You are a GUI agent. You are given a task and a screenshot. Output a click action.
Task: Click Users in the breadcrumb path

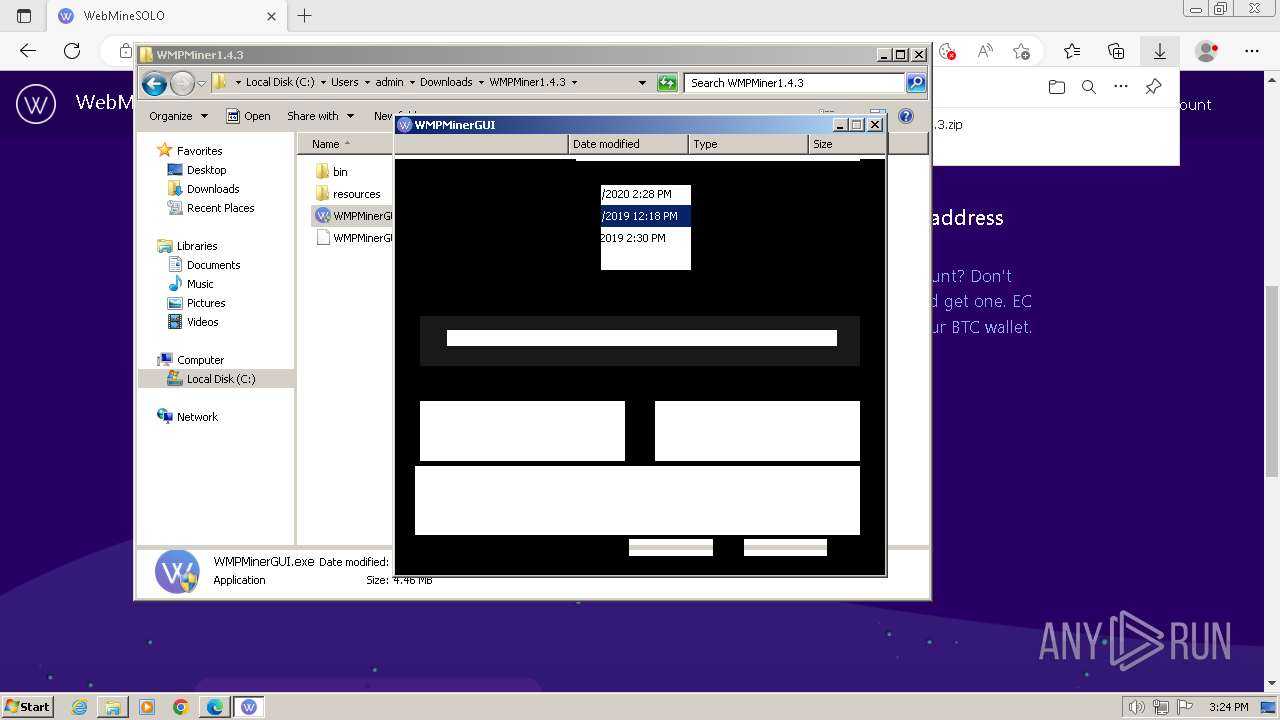[345, 82]
